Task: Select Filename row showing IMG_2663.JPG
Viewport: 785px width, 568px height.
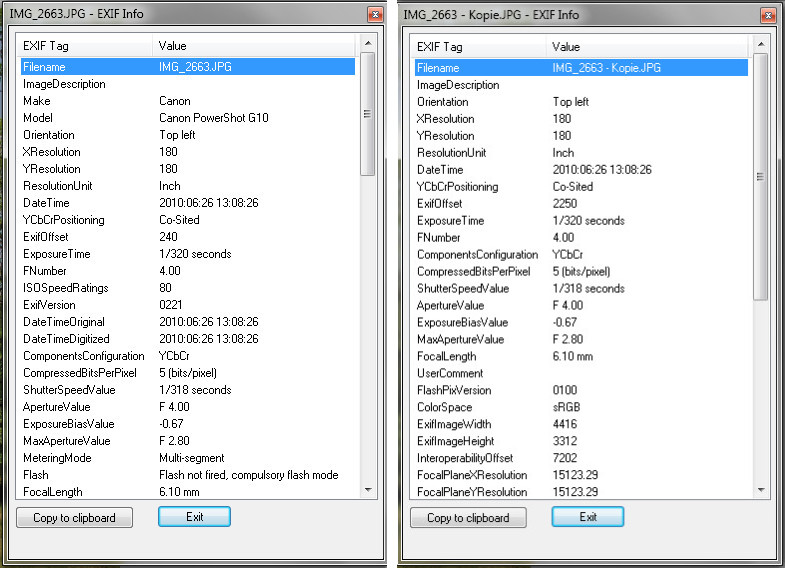Action: 188,67
